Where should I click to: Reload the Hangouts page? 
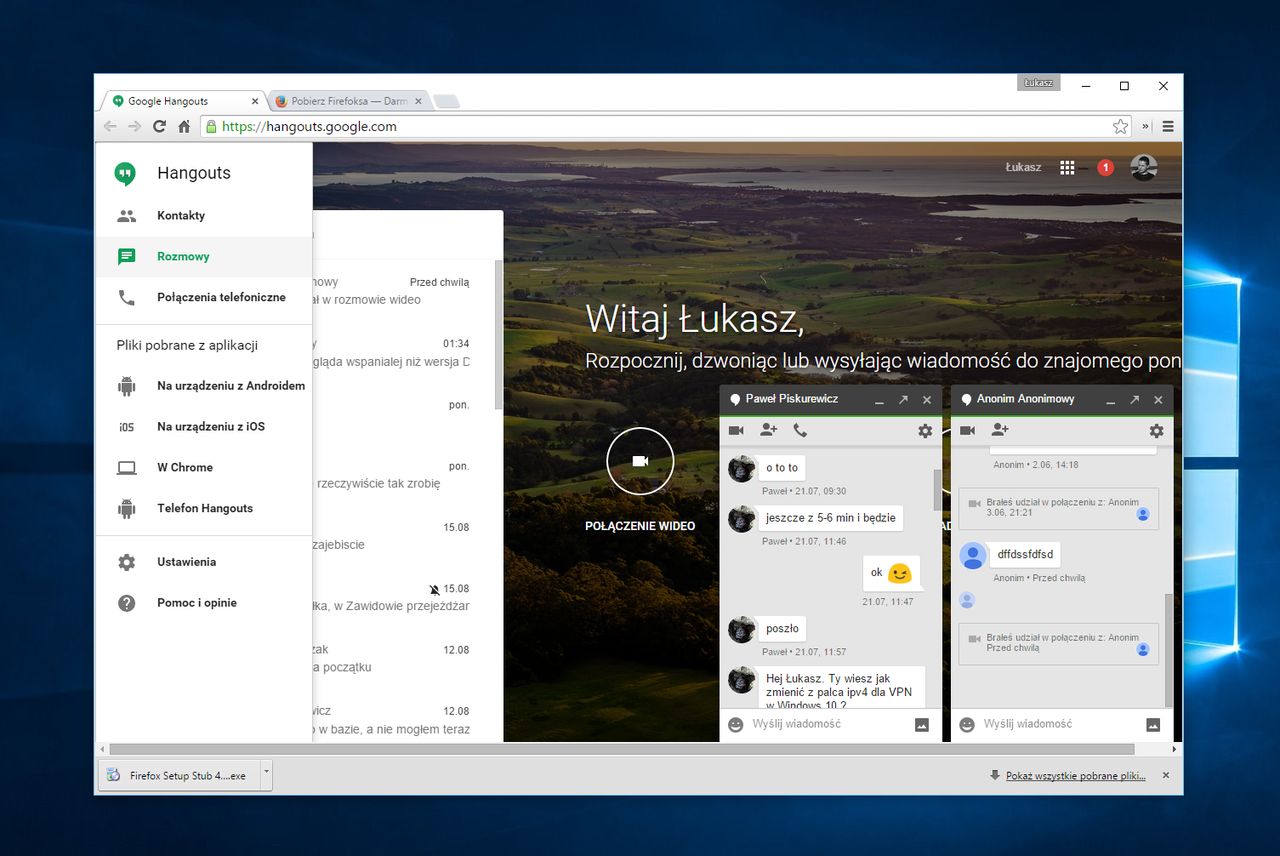pos(159,126)
